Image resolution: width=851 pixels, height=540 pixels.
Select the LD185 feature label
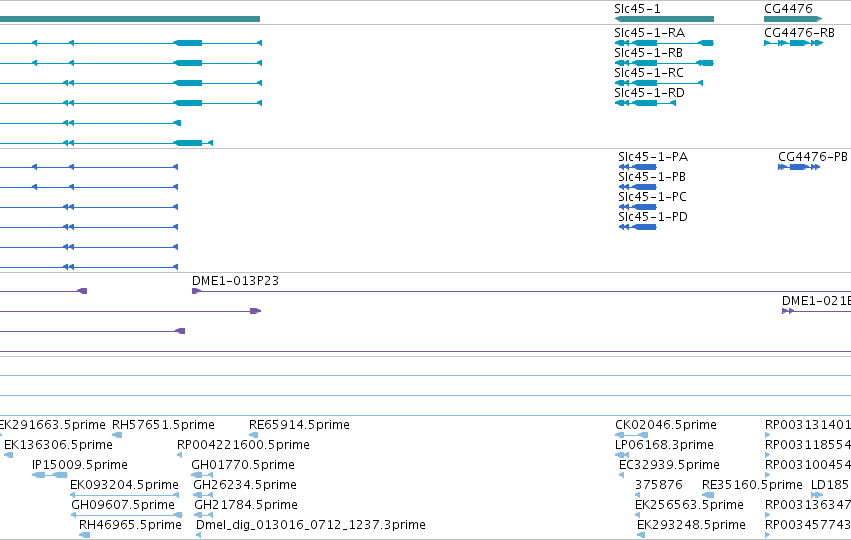pos(829,485)
